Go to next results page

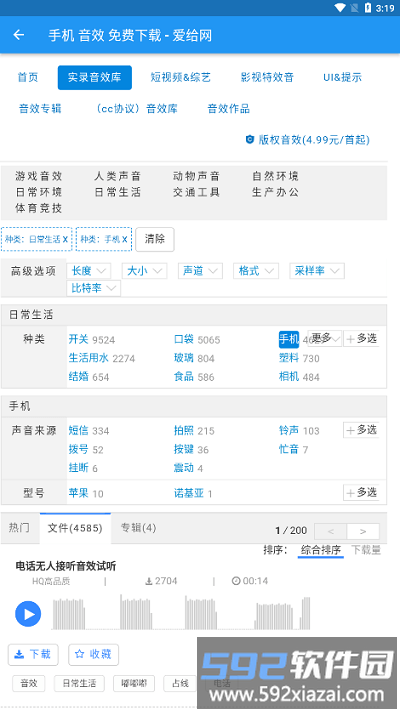click(x=363, y=531)
